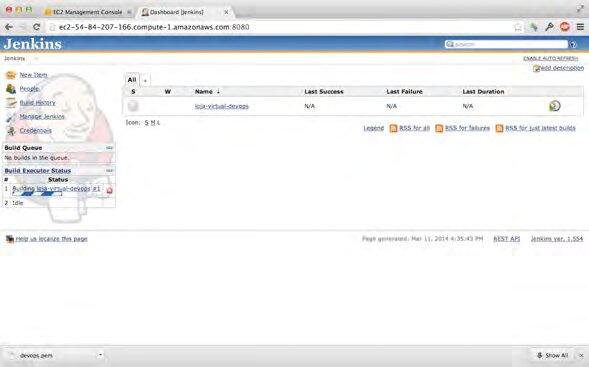Click the search help question mark icon
Image resolution: width=589 pixels, height=367 pixels.
[x=573, y=45]
